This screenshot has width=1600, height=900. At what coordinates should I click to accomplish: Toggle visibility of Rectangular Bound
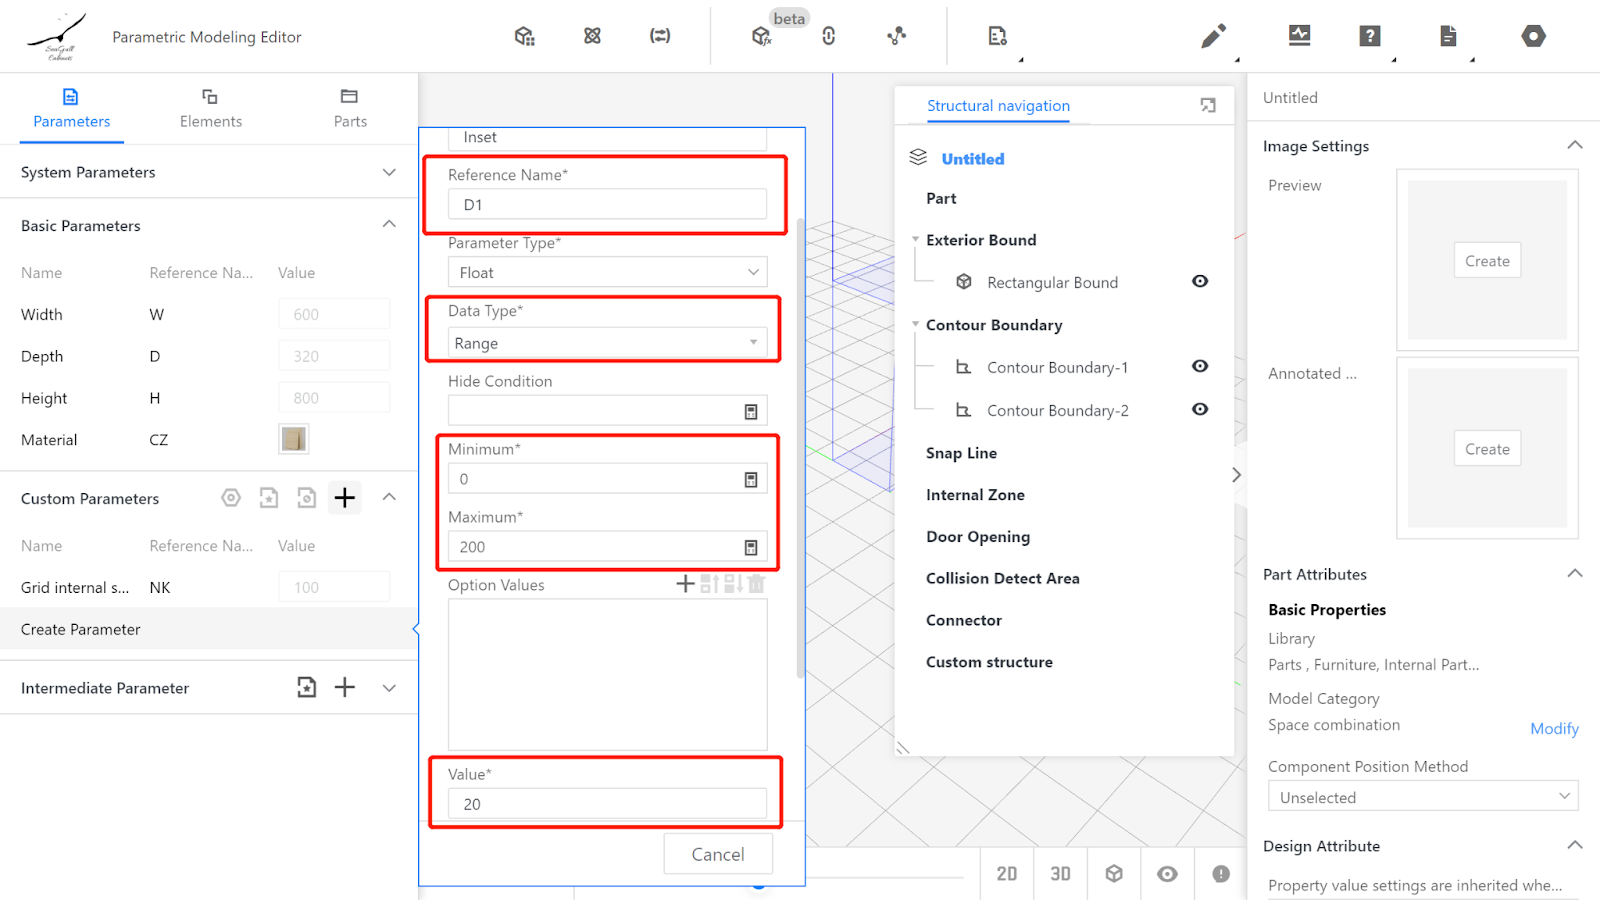pos(1200,282)
